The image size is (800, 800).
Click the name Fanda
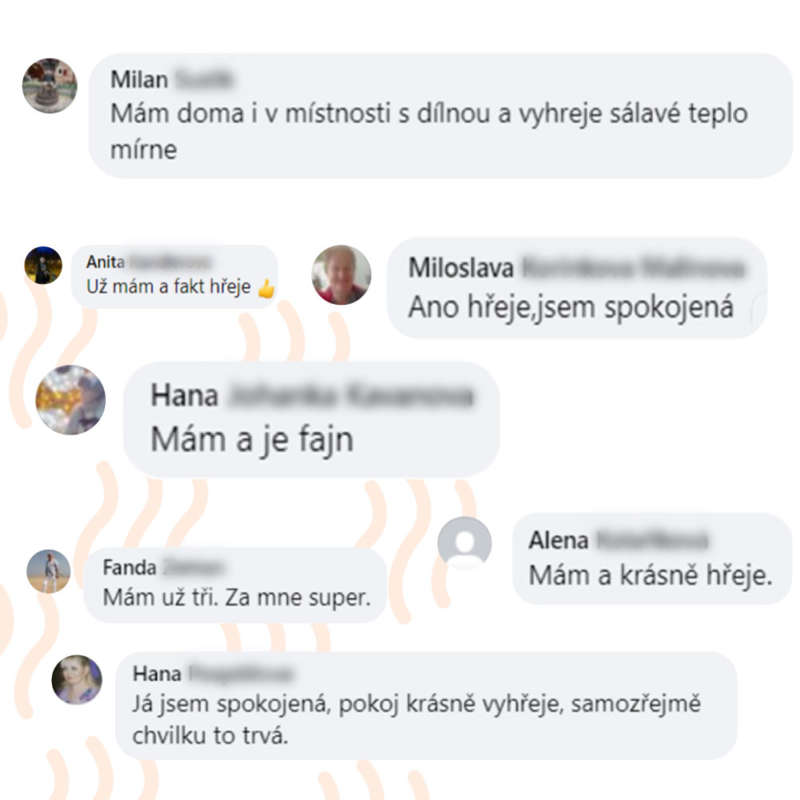point(130,568)
